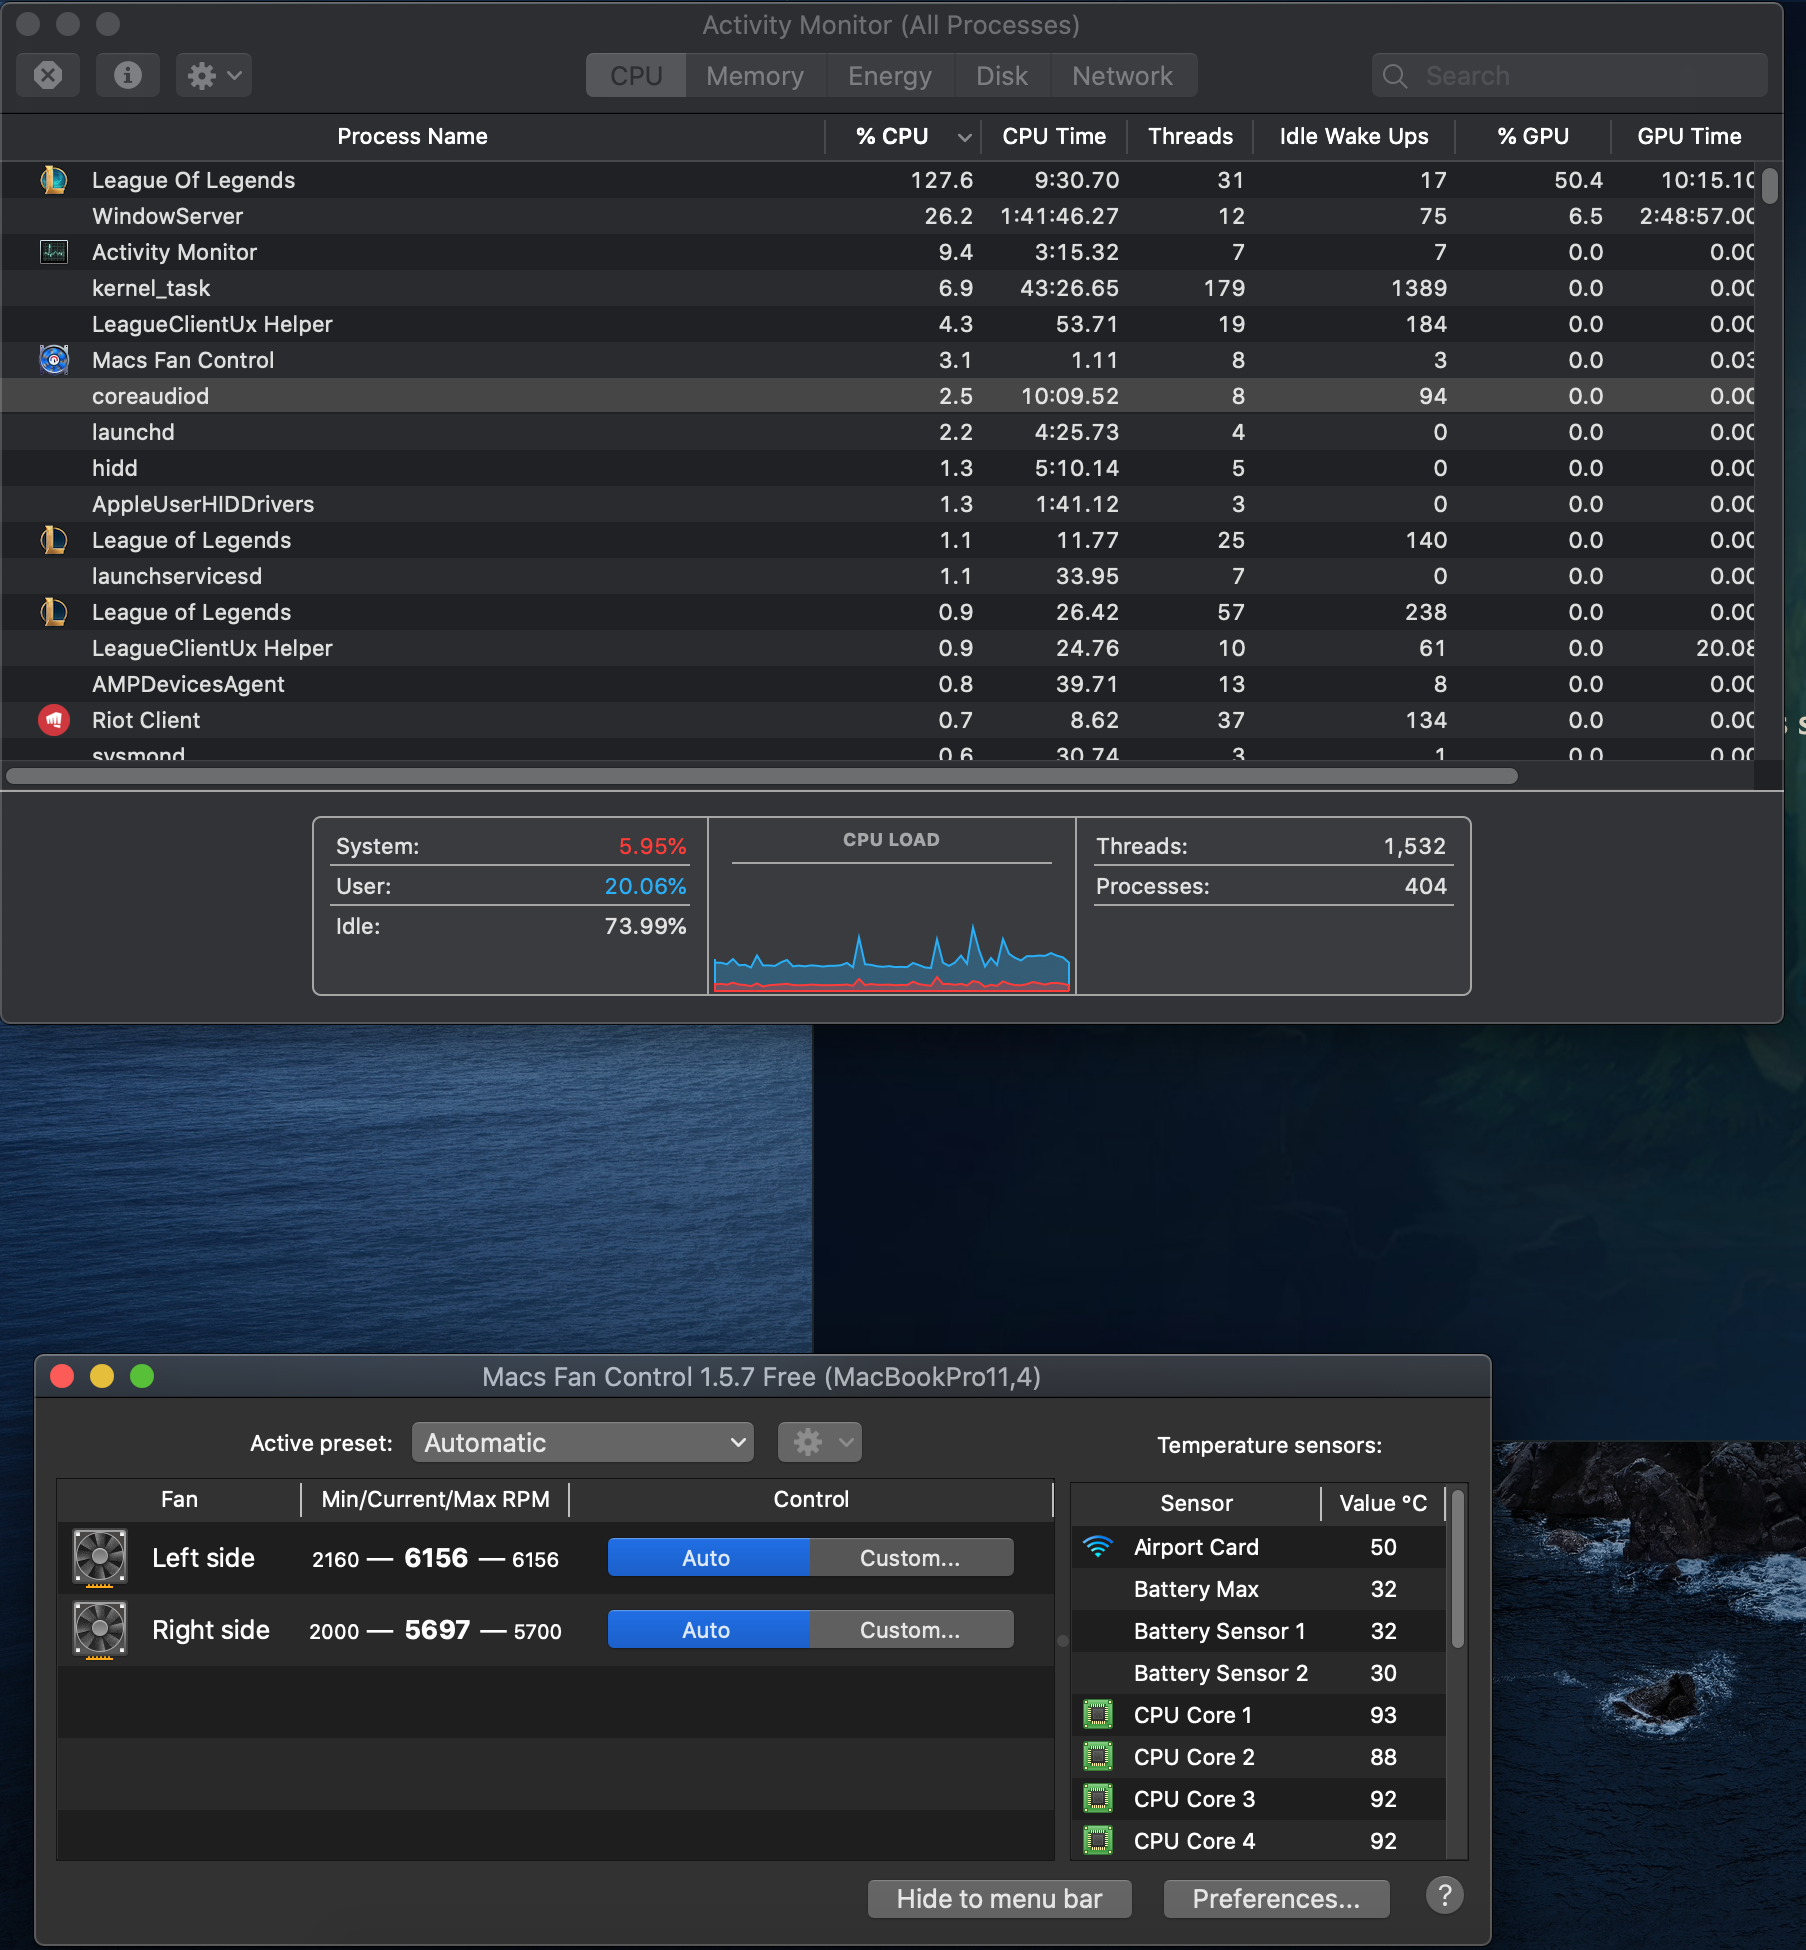Click the Airport Card wifi icon
Screen dimensions: 1806x1950
tap(1098, 1547)
